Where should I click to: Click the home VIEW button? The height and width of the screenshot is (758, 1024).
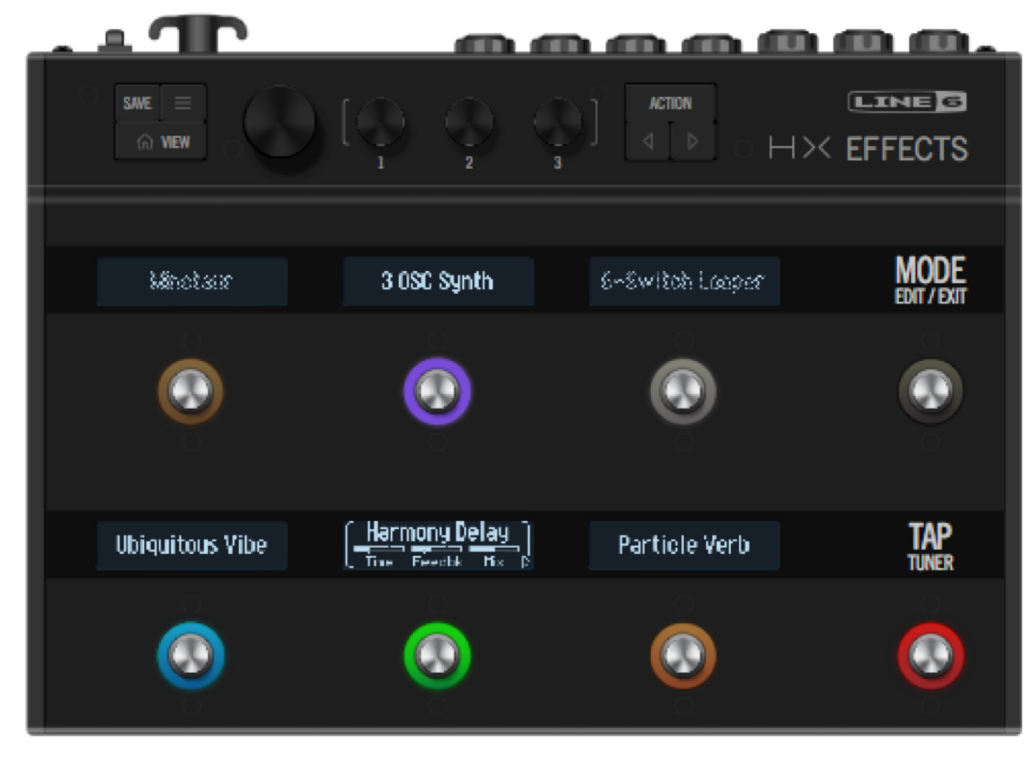point(161,142)
